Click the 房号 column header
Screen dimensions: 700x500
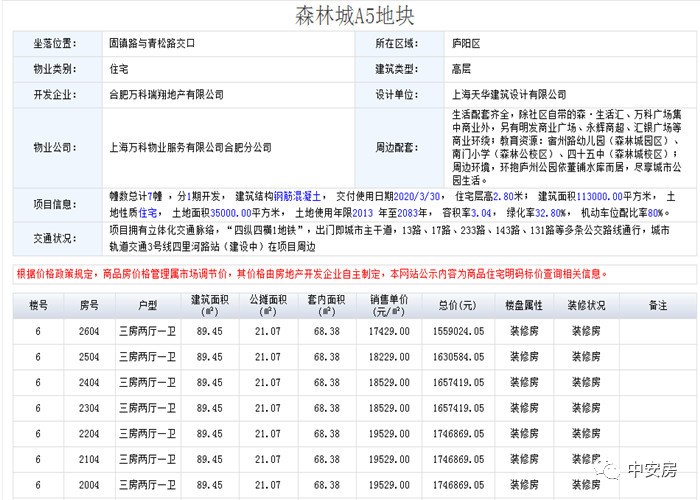89,306
